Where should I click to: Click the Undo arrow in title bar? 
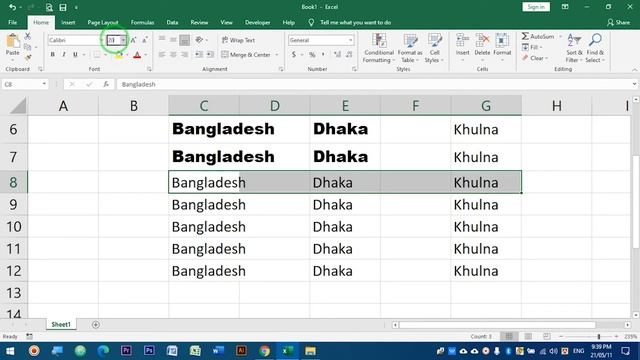tap(12, 7)
